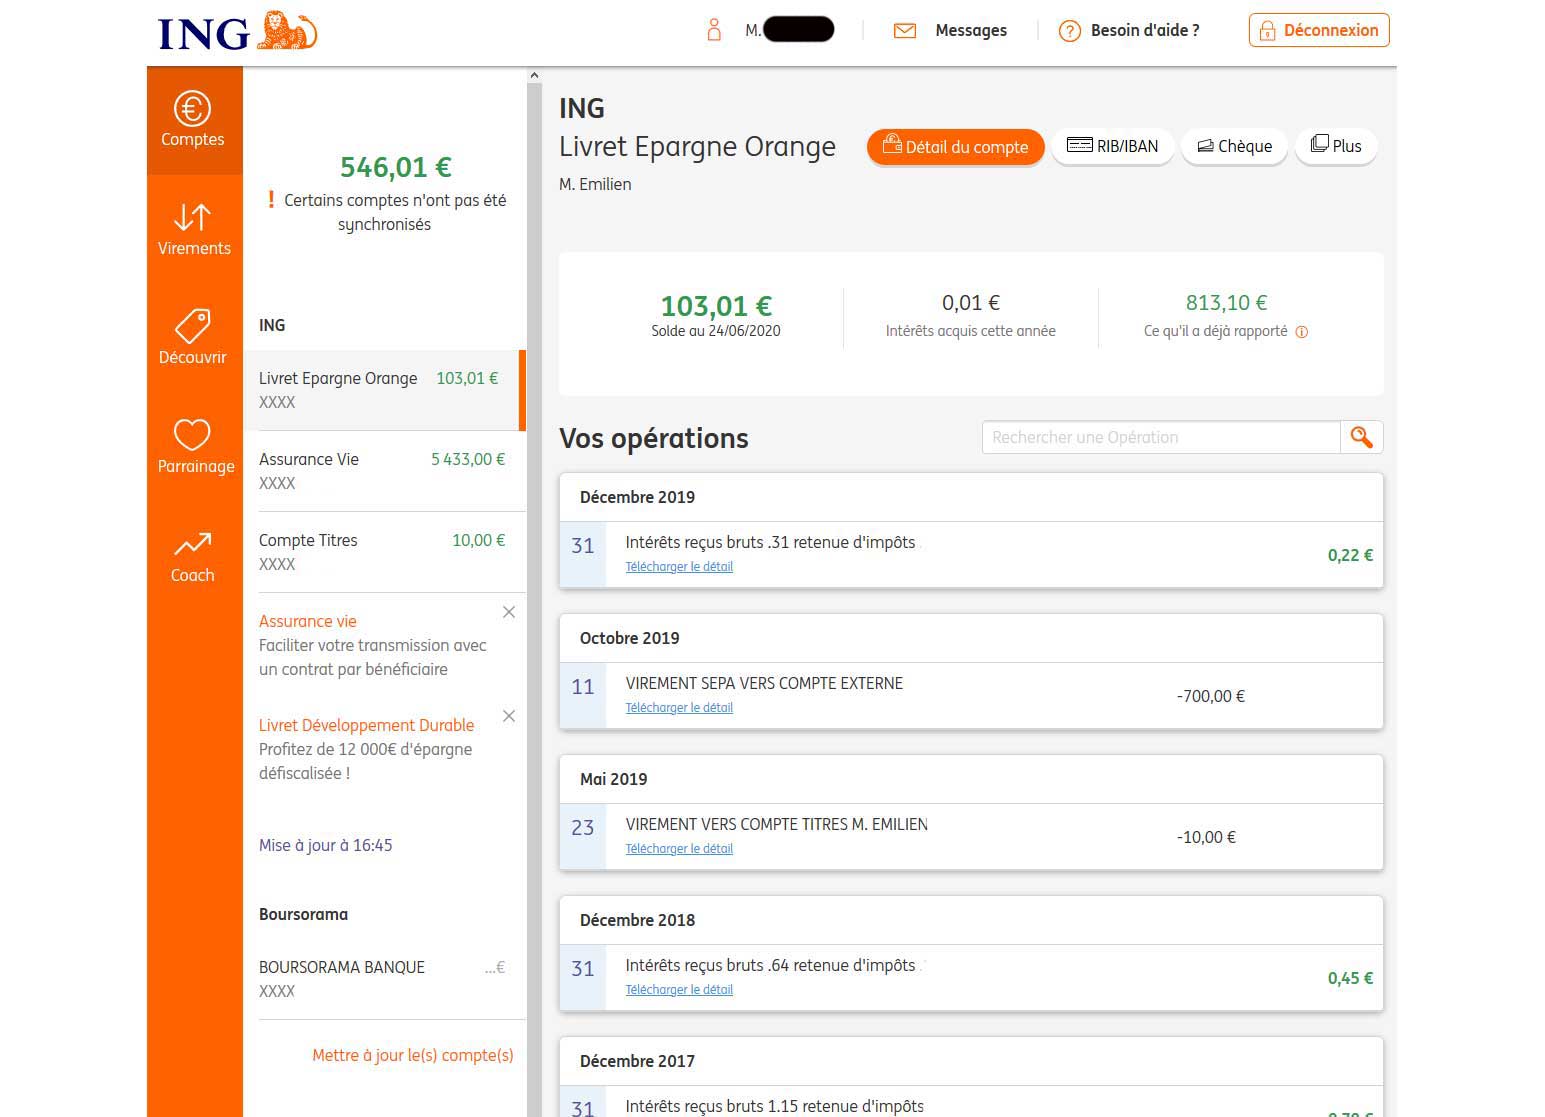
Task: Open the Plus options menu
Action: (1336, 146)
